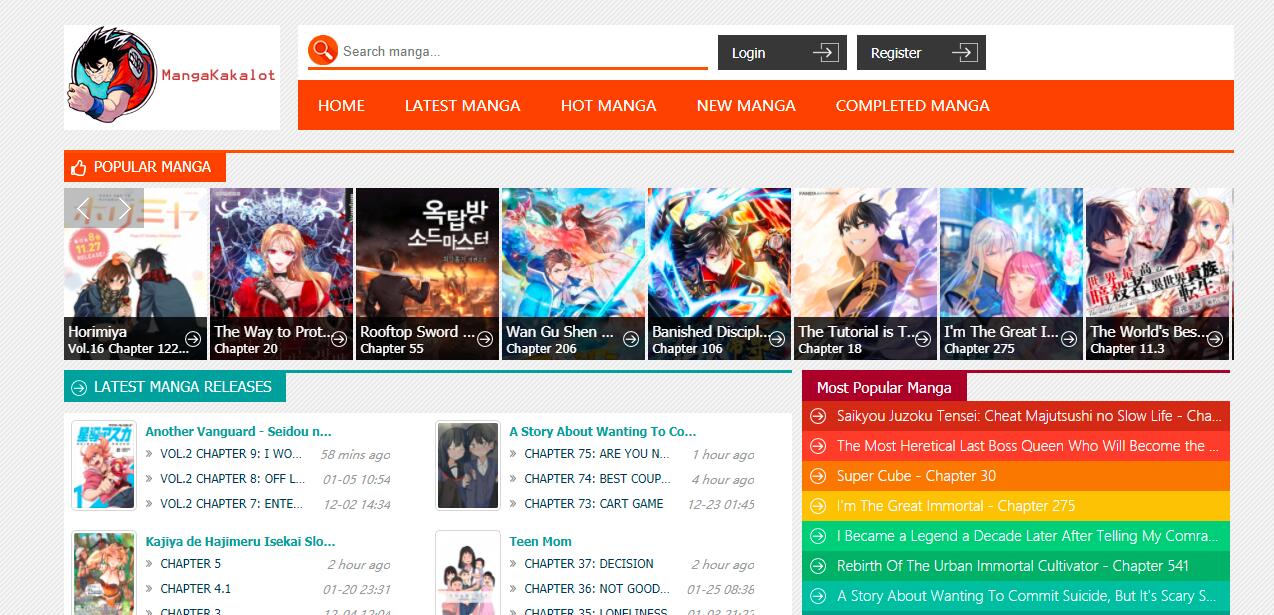Click arrow icon next to Super Cube
Image resolution: width=1274 pixels, height=615 pixels.
(x=818, y=476)
